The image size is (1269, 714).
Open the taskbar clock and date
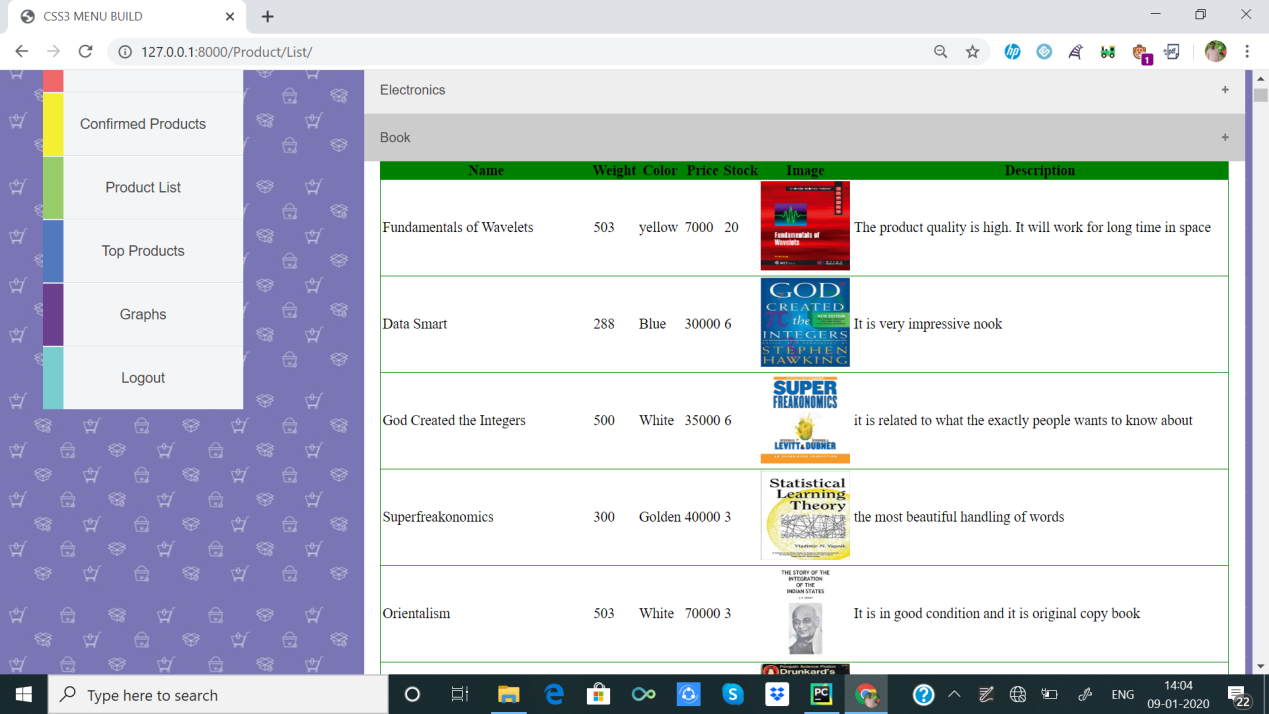[x=1179, y=694]
